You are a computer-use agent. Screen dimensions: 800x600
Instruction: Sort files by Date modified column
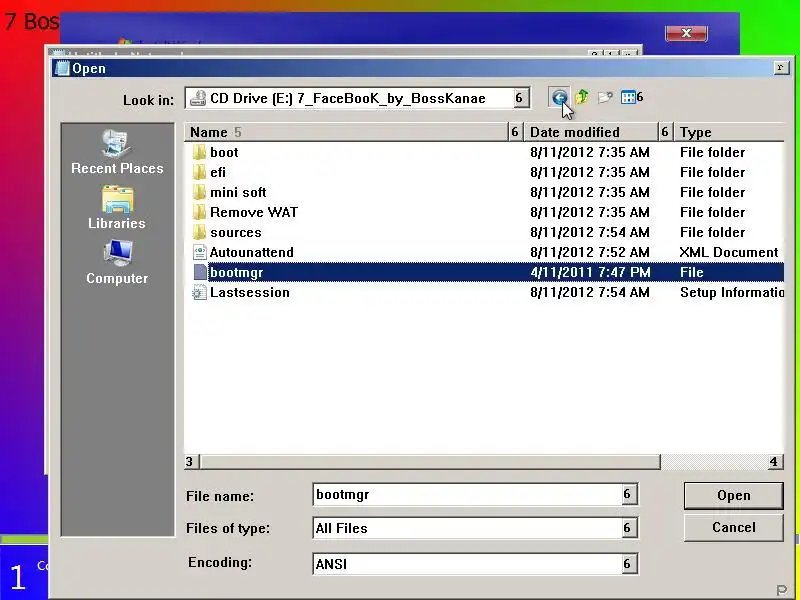tap(591, 132)
